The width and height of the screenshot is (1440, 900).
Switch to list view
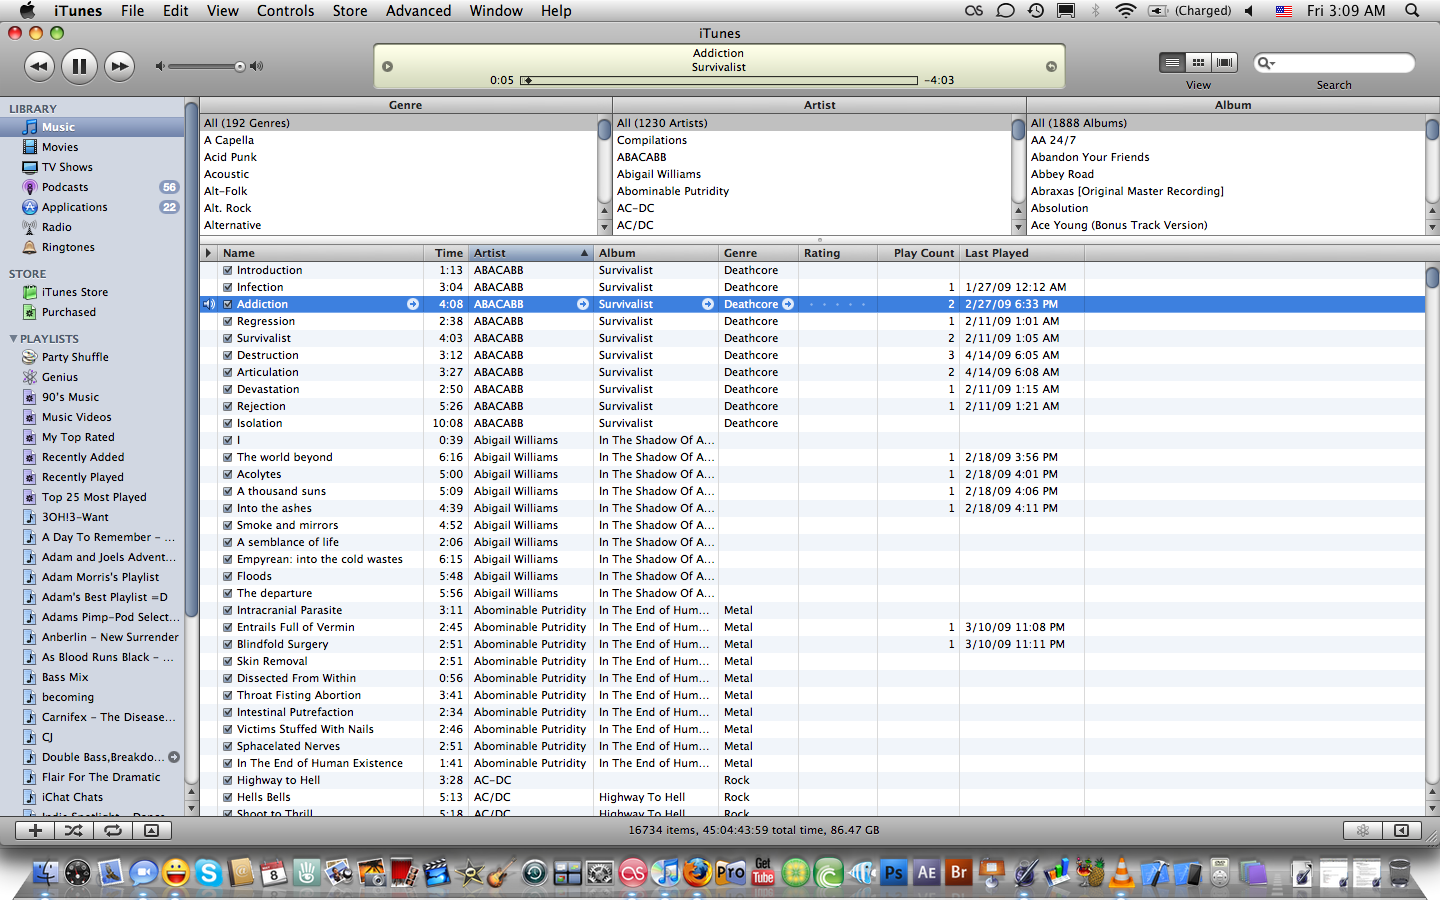tap(1172, 62)
